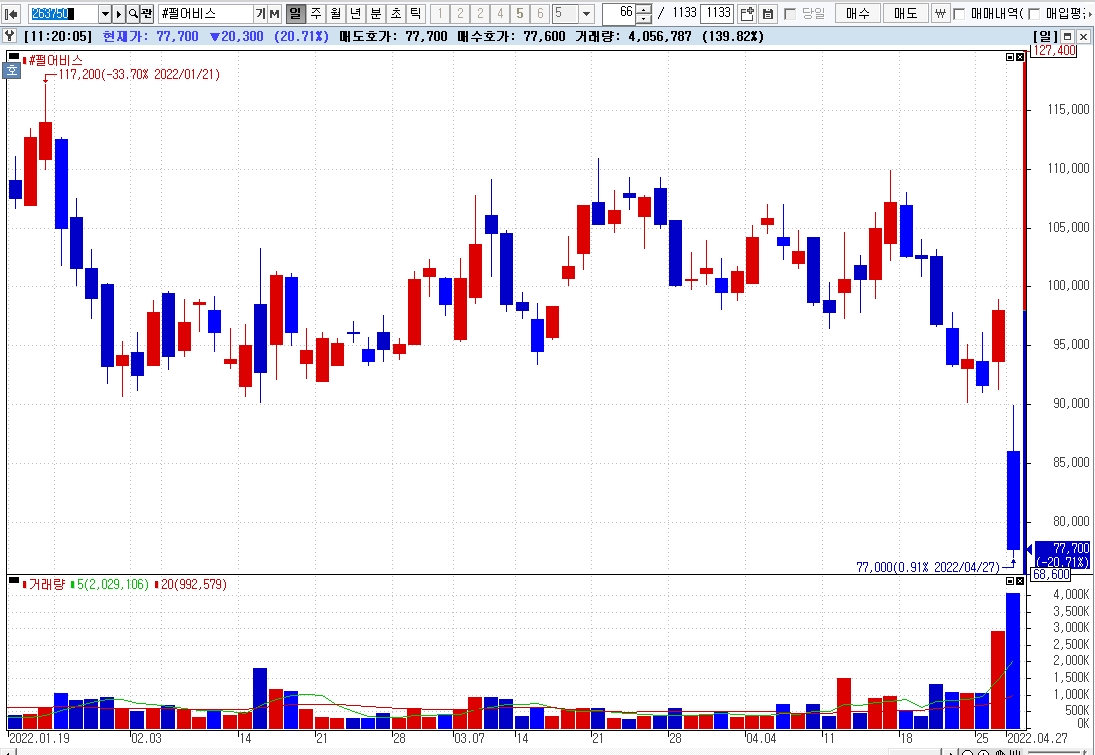Image resolution: width=1095 pixels, height=755 pixels.
Task: Open the wrench settings icon
Action: tap(10, 36)
